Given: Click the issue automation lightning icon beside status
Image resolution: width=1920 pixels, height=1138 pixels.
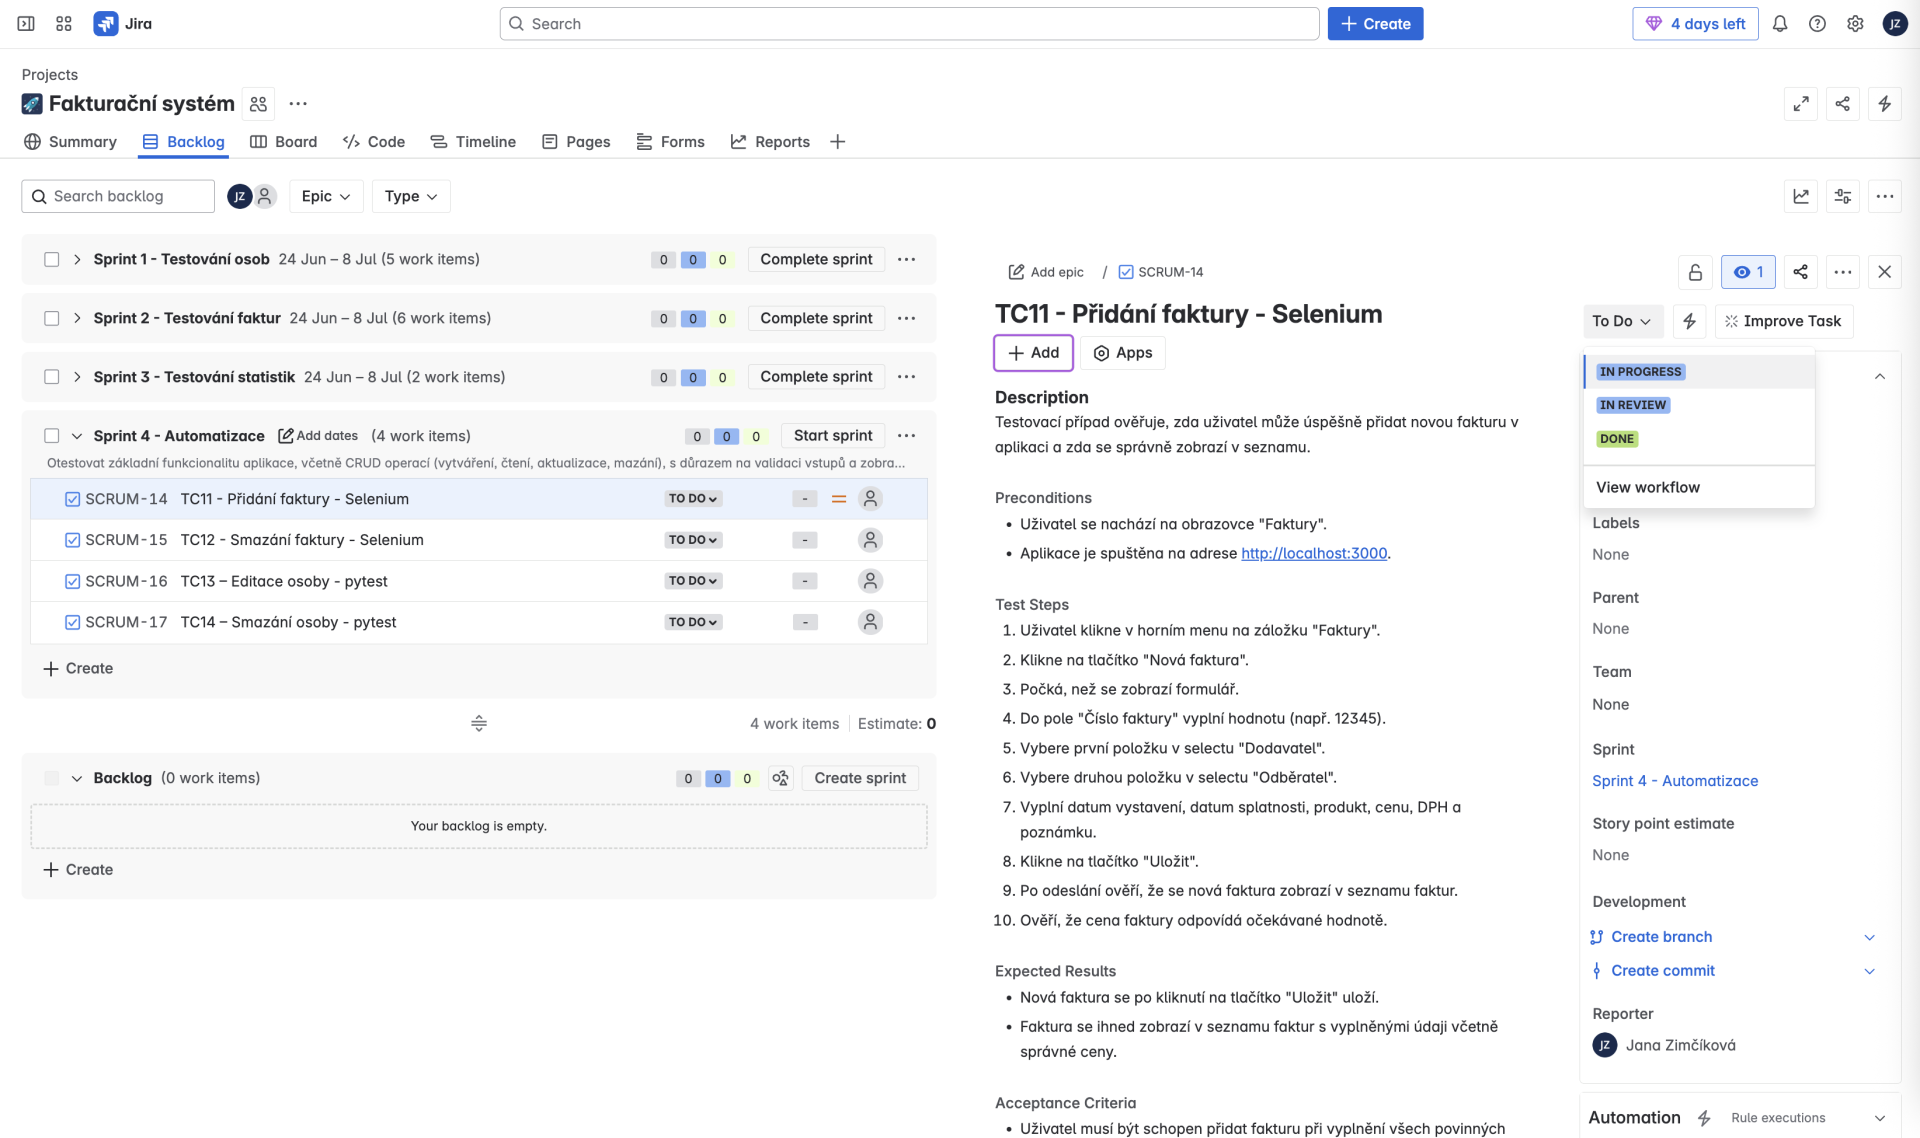Looking at the screenshot, I should click(1689, 321).
